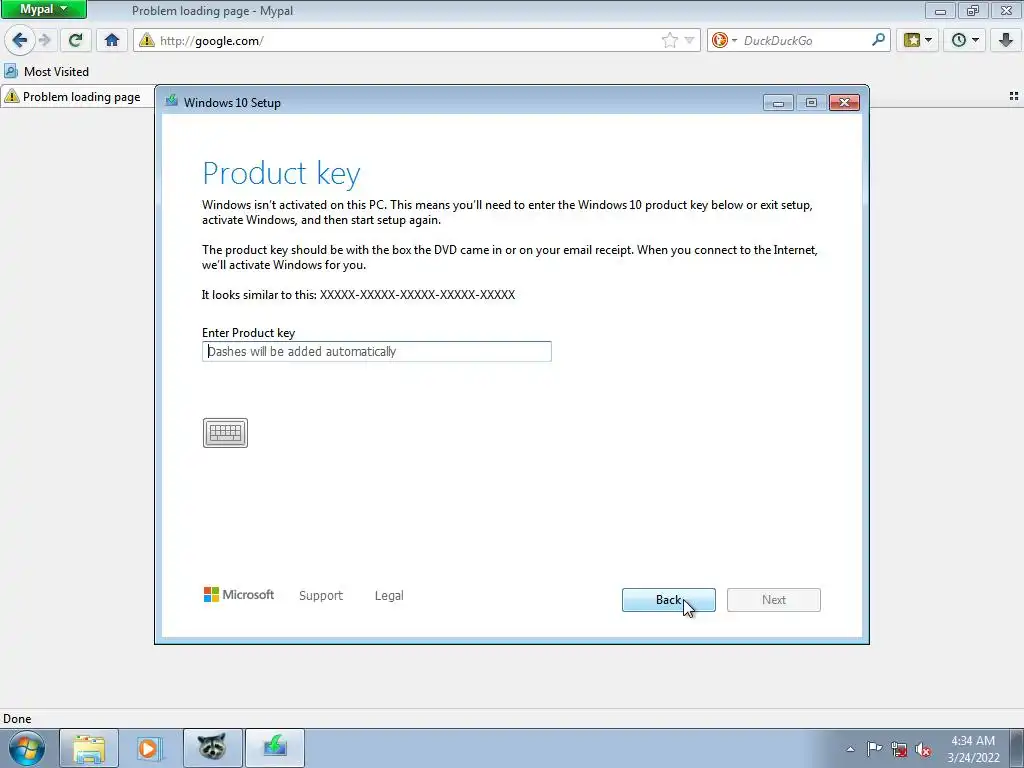This screenshot has height=768, width=1024.
Task: Maximize the Windows 10 Setup window
Action: pyautogui.click(x=811, y=103)
